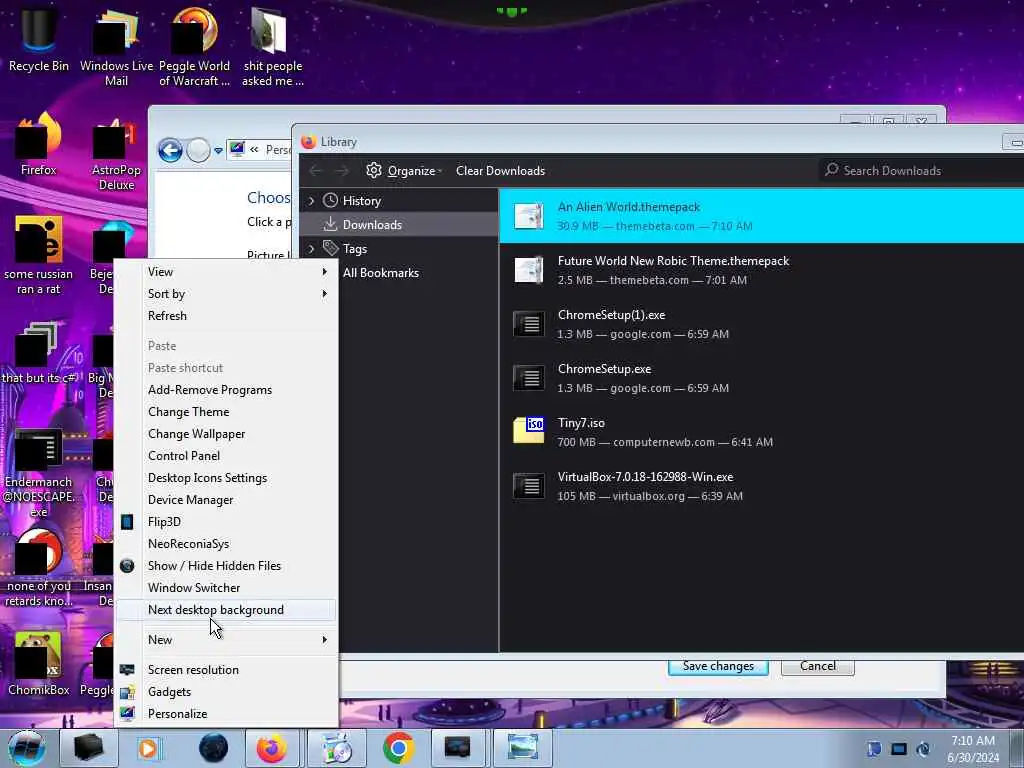Click the Firefox logo in Library title bar
1024x768 pixels.
(x=308, y=142)
